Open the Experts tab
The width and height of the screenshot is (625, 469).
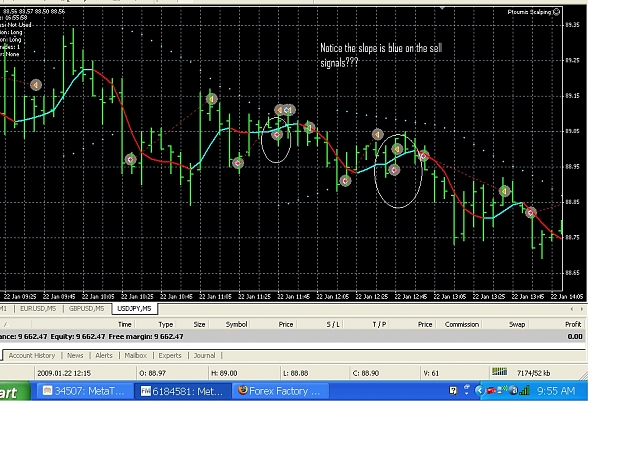pyautogui.click(x=170, y=355)
